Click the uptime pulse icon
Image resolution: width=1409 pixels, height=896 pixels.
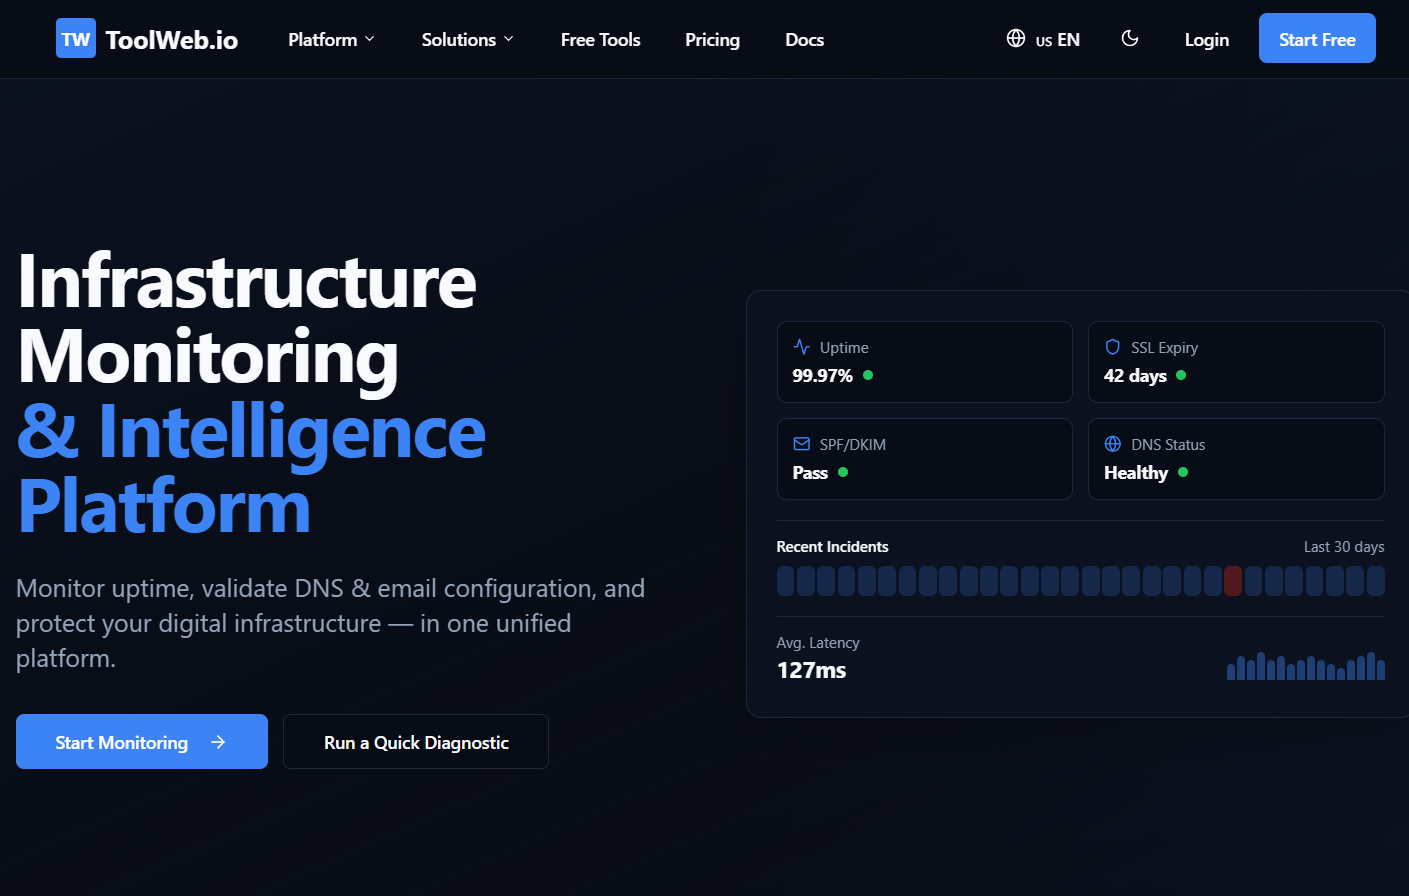800,346
